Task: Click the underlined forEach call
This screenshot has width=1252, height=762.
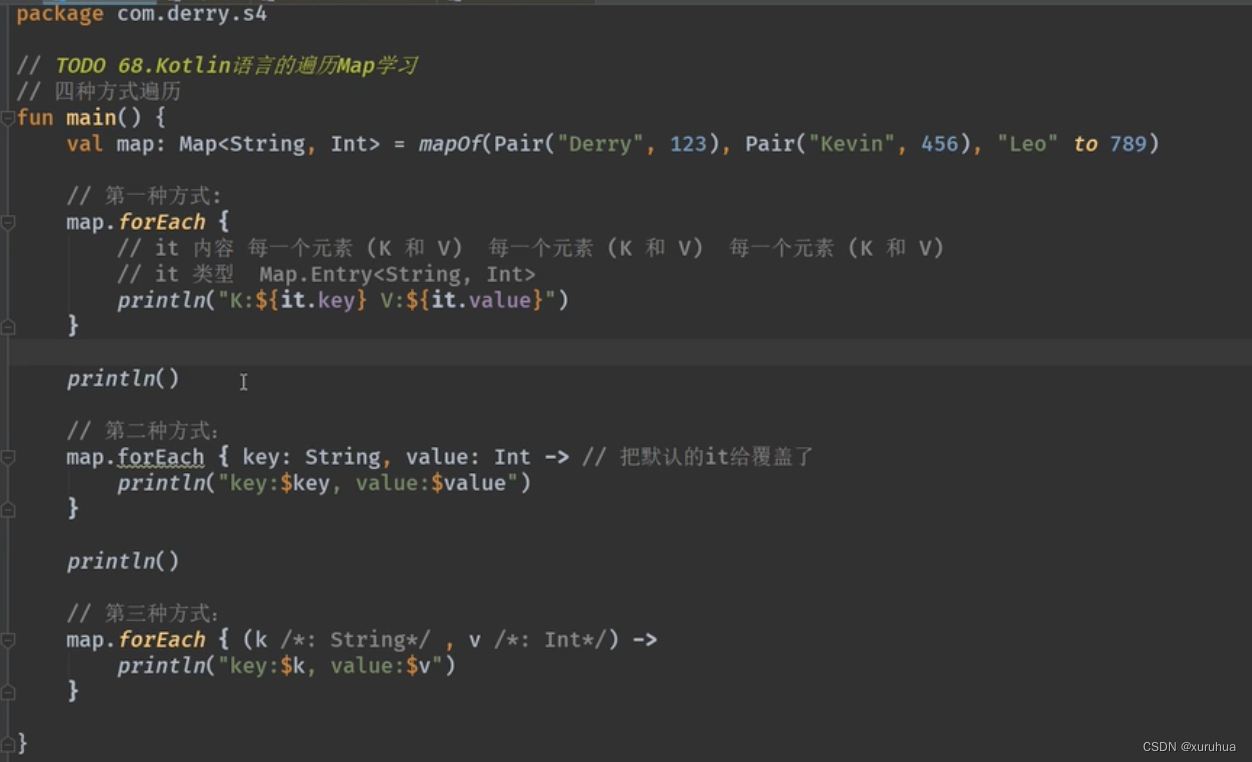Action: tap(161, 457)
